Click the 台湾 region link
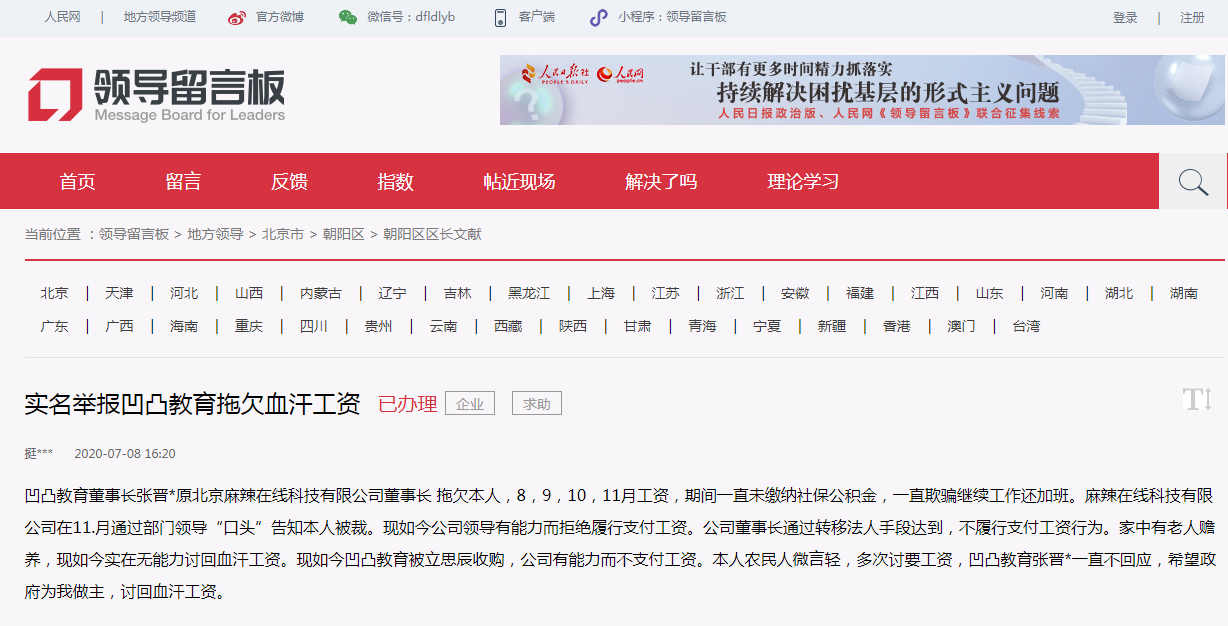This screenshot has width=1228, height=626. [x=1026, y=326]
